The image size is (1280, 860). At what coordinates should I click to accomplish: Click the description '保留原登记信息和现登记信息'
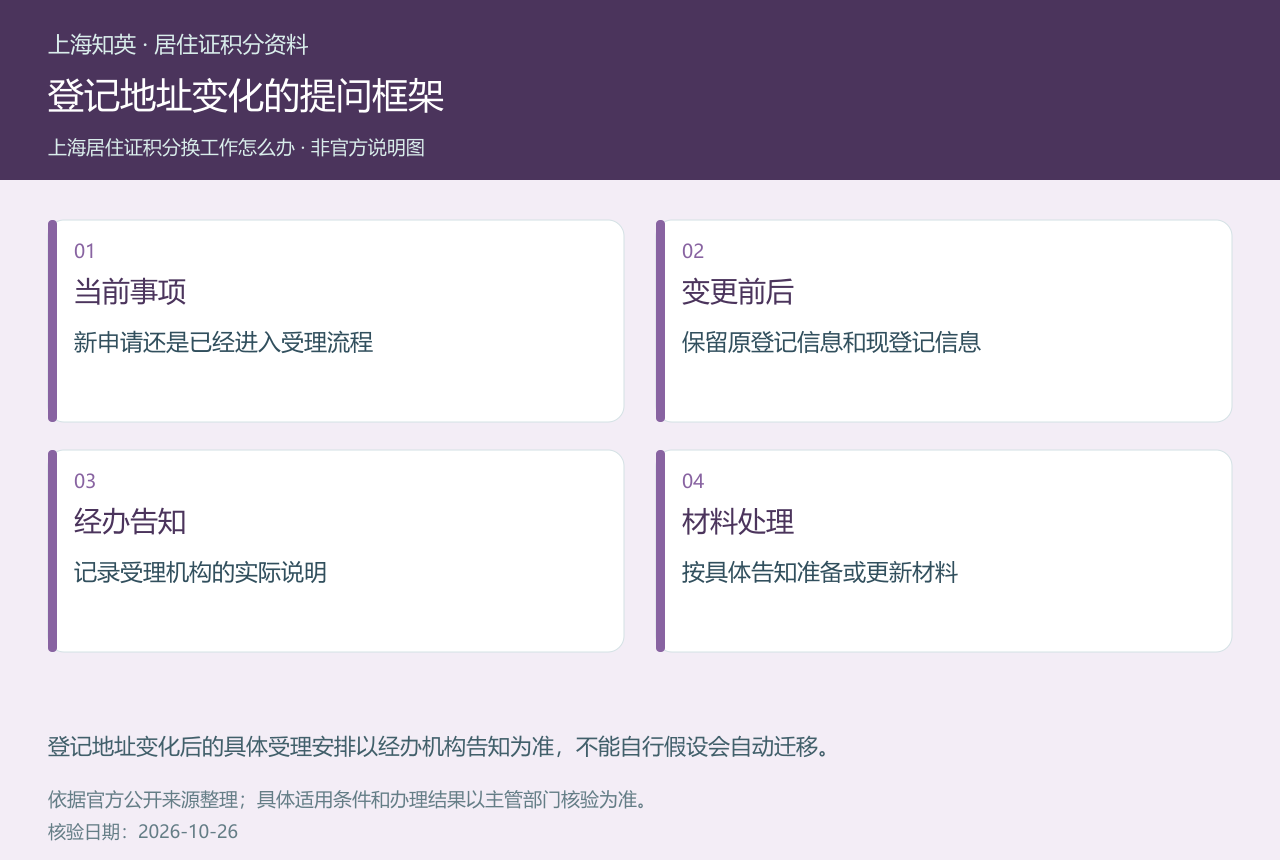coord(831,342)
